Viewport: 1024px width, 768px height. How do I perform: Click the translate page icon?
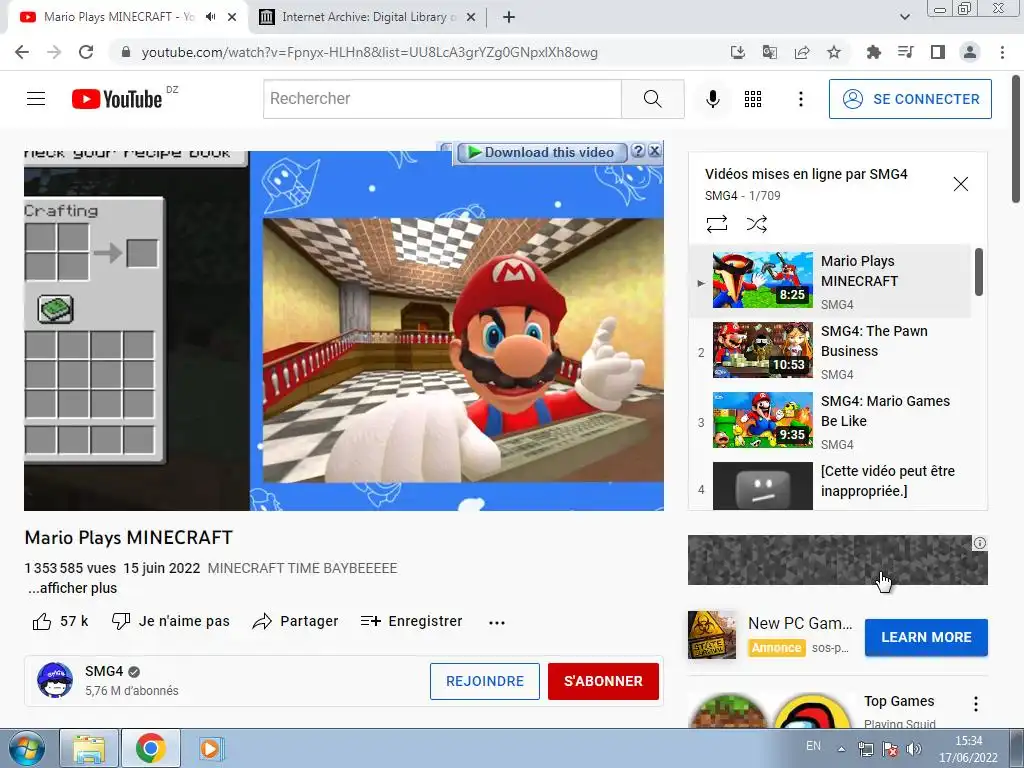(769, 52)
